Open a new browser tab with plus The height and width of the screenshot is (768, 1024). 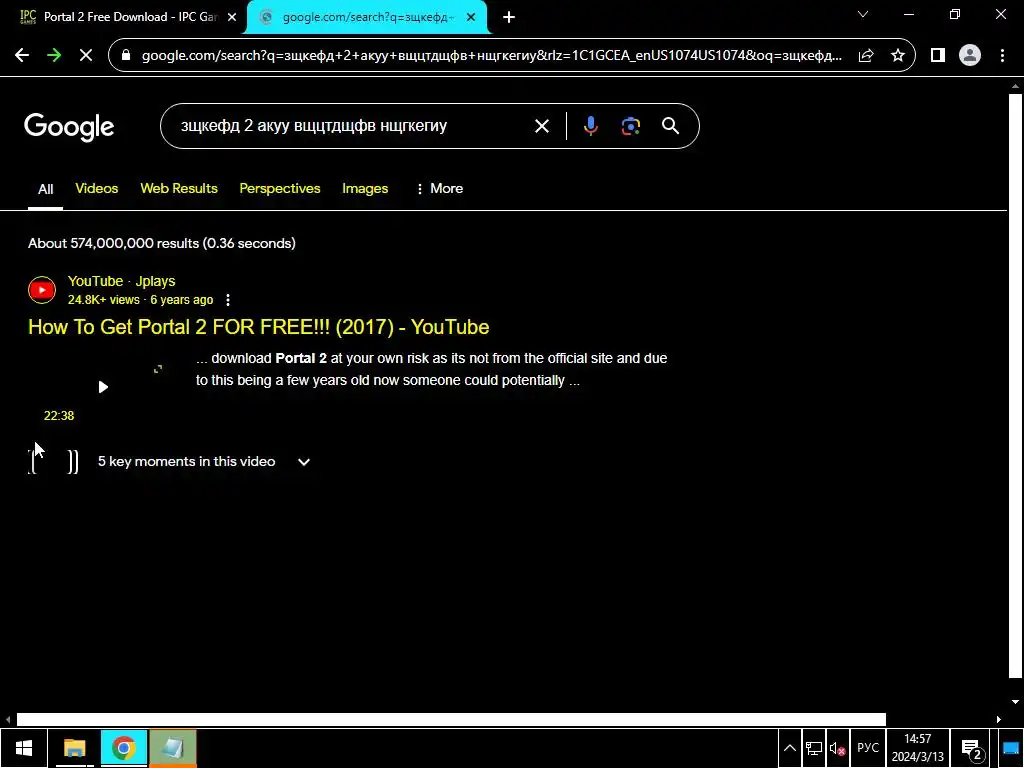click(509, 17)
